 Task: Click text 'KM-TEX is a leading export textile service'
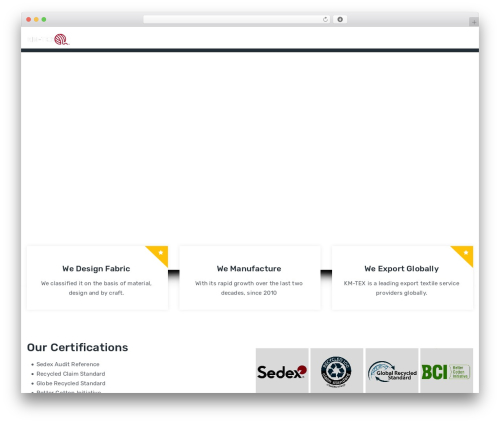[x=402, y=283]
